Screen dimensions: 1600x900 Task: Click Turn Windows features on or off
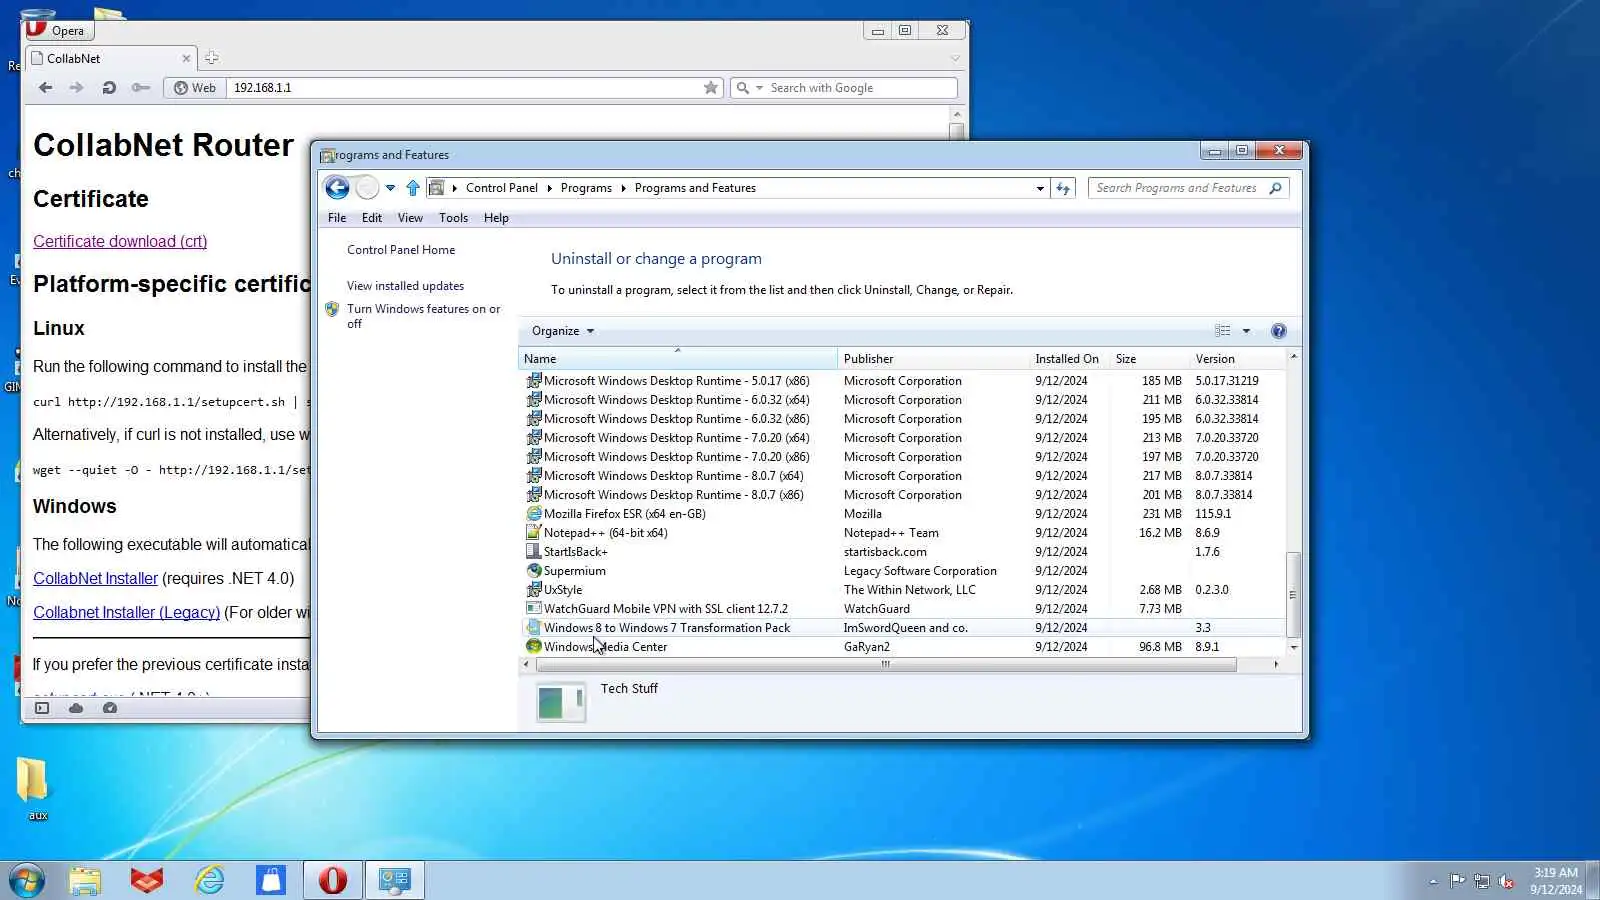coord(424,316)
